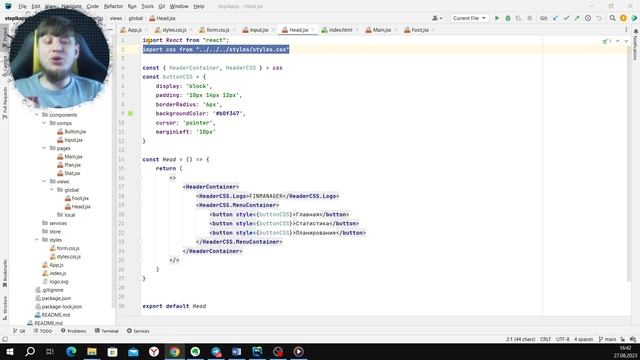Click the Run with Coverage icon
The image size is (640, 360).
point(518,18)
